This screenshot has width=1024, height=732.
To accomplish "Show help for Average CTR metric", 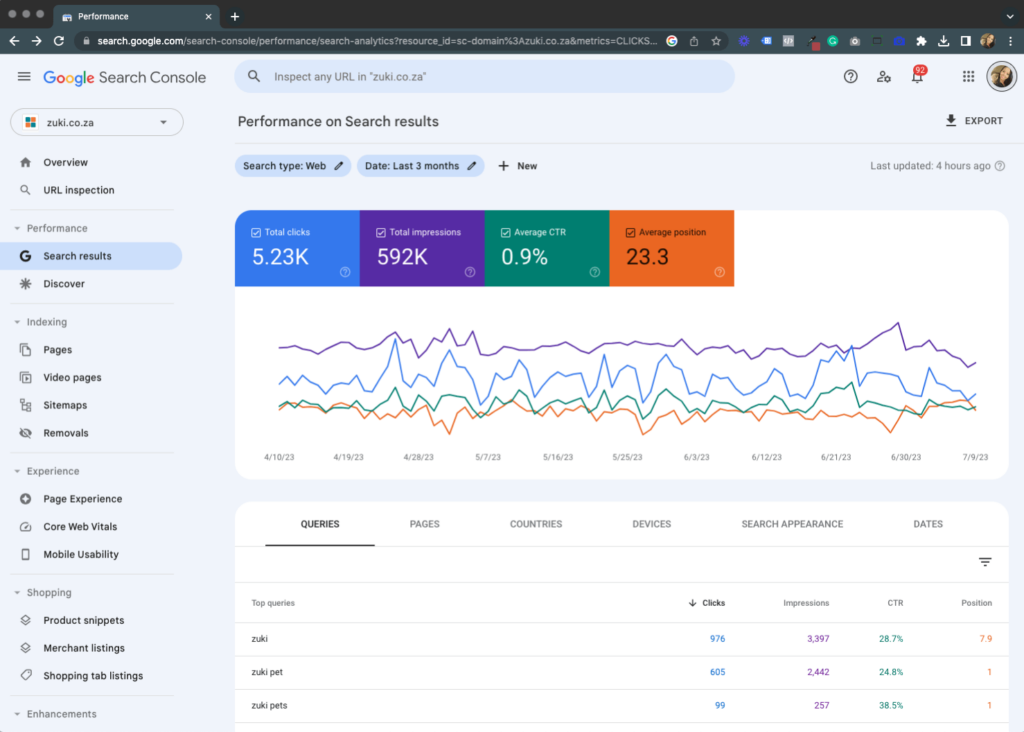I will click(x=594, y=272).
